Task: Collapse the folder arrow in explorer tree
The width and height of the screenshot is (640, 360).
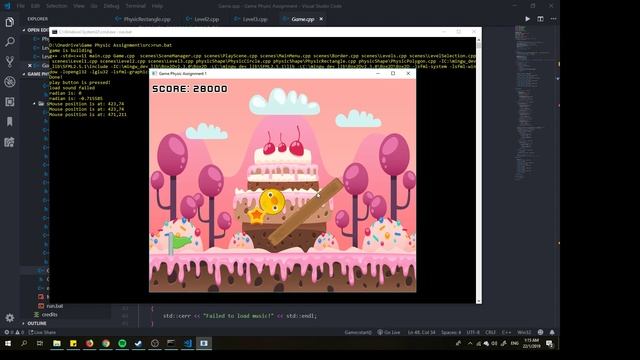Action: tap(35, 104)
